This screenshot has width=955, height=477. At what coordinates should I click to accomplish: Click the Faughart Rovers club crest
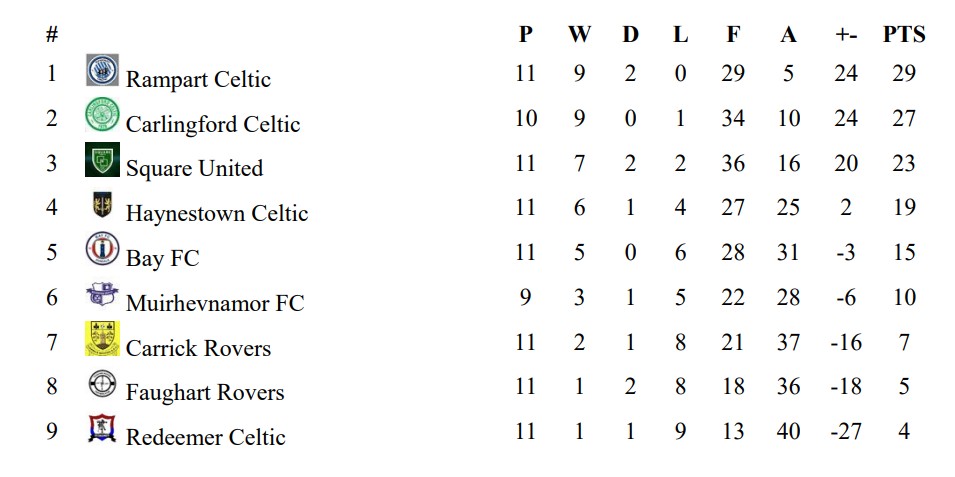pos(102,384)
